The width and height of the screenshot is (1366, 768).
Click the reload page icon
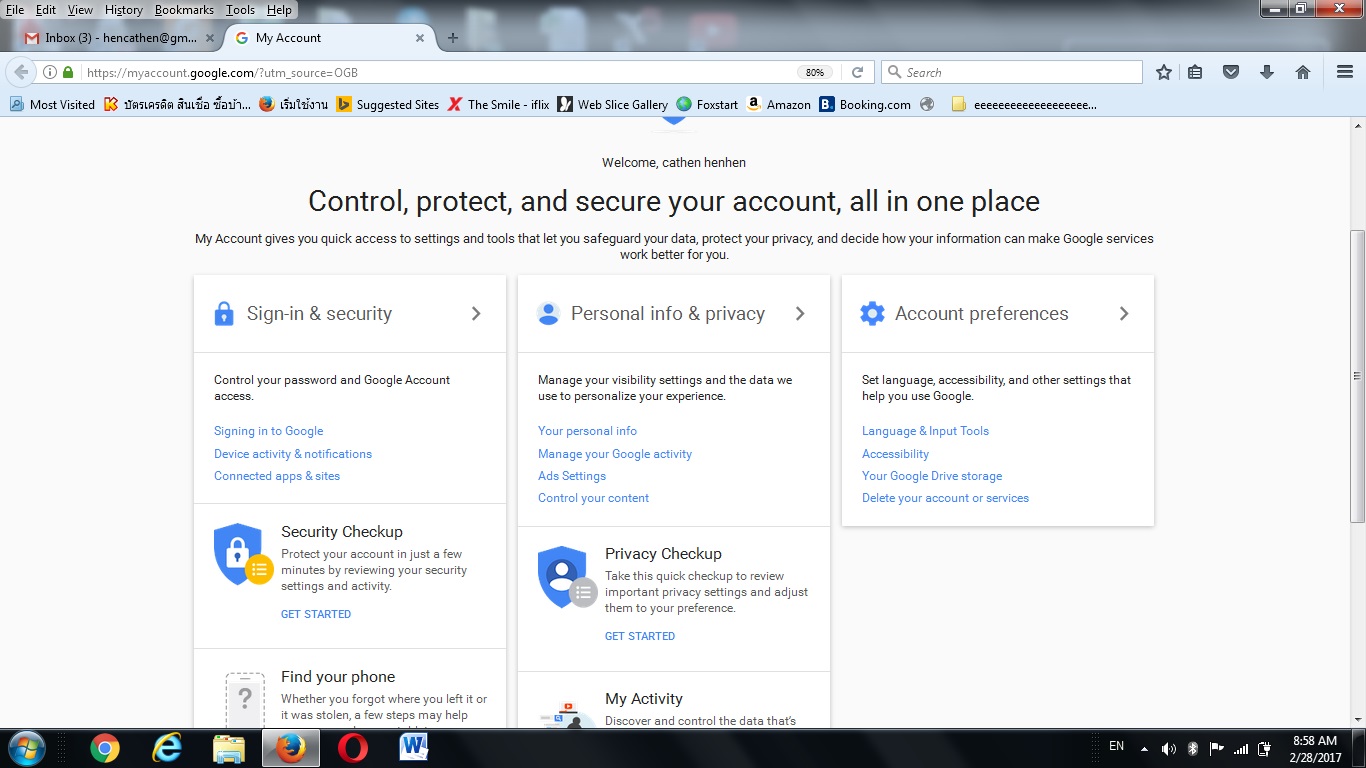pos(857,72)
